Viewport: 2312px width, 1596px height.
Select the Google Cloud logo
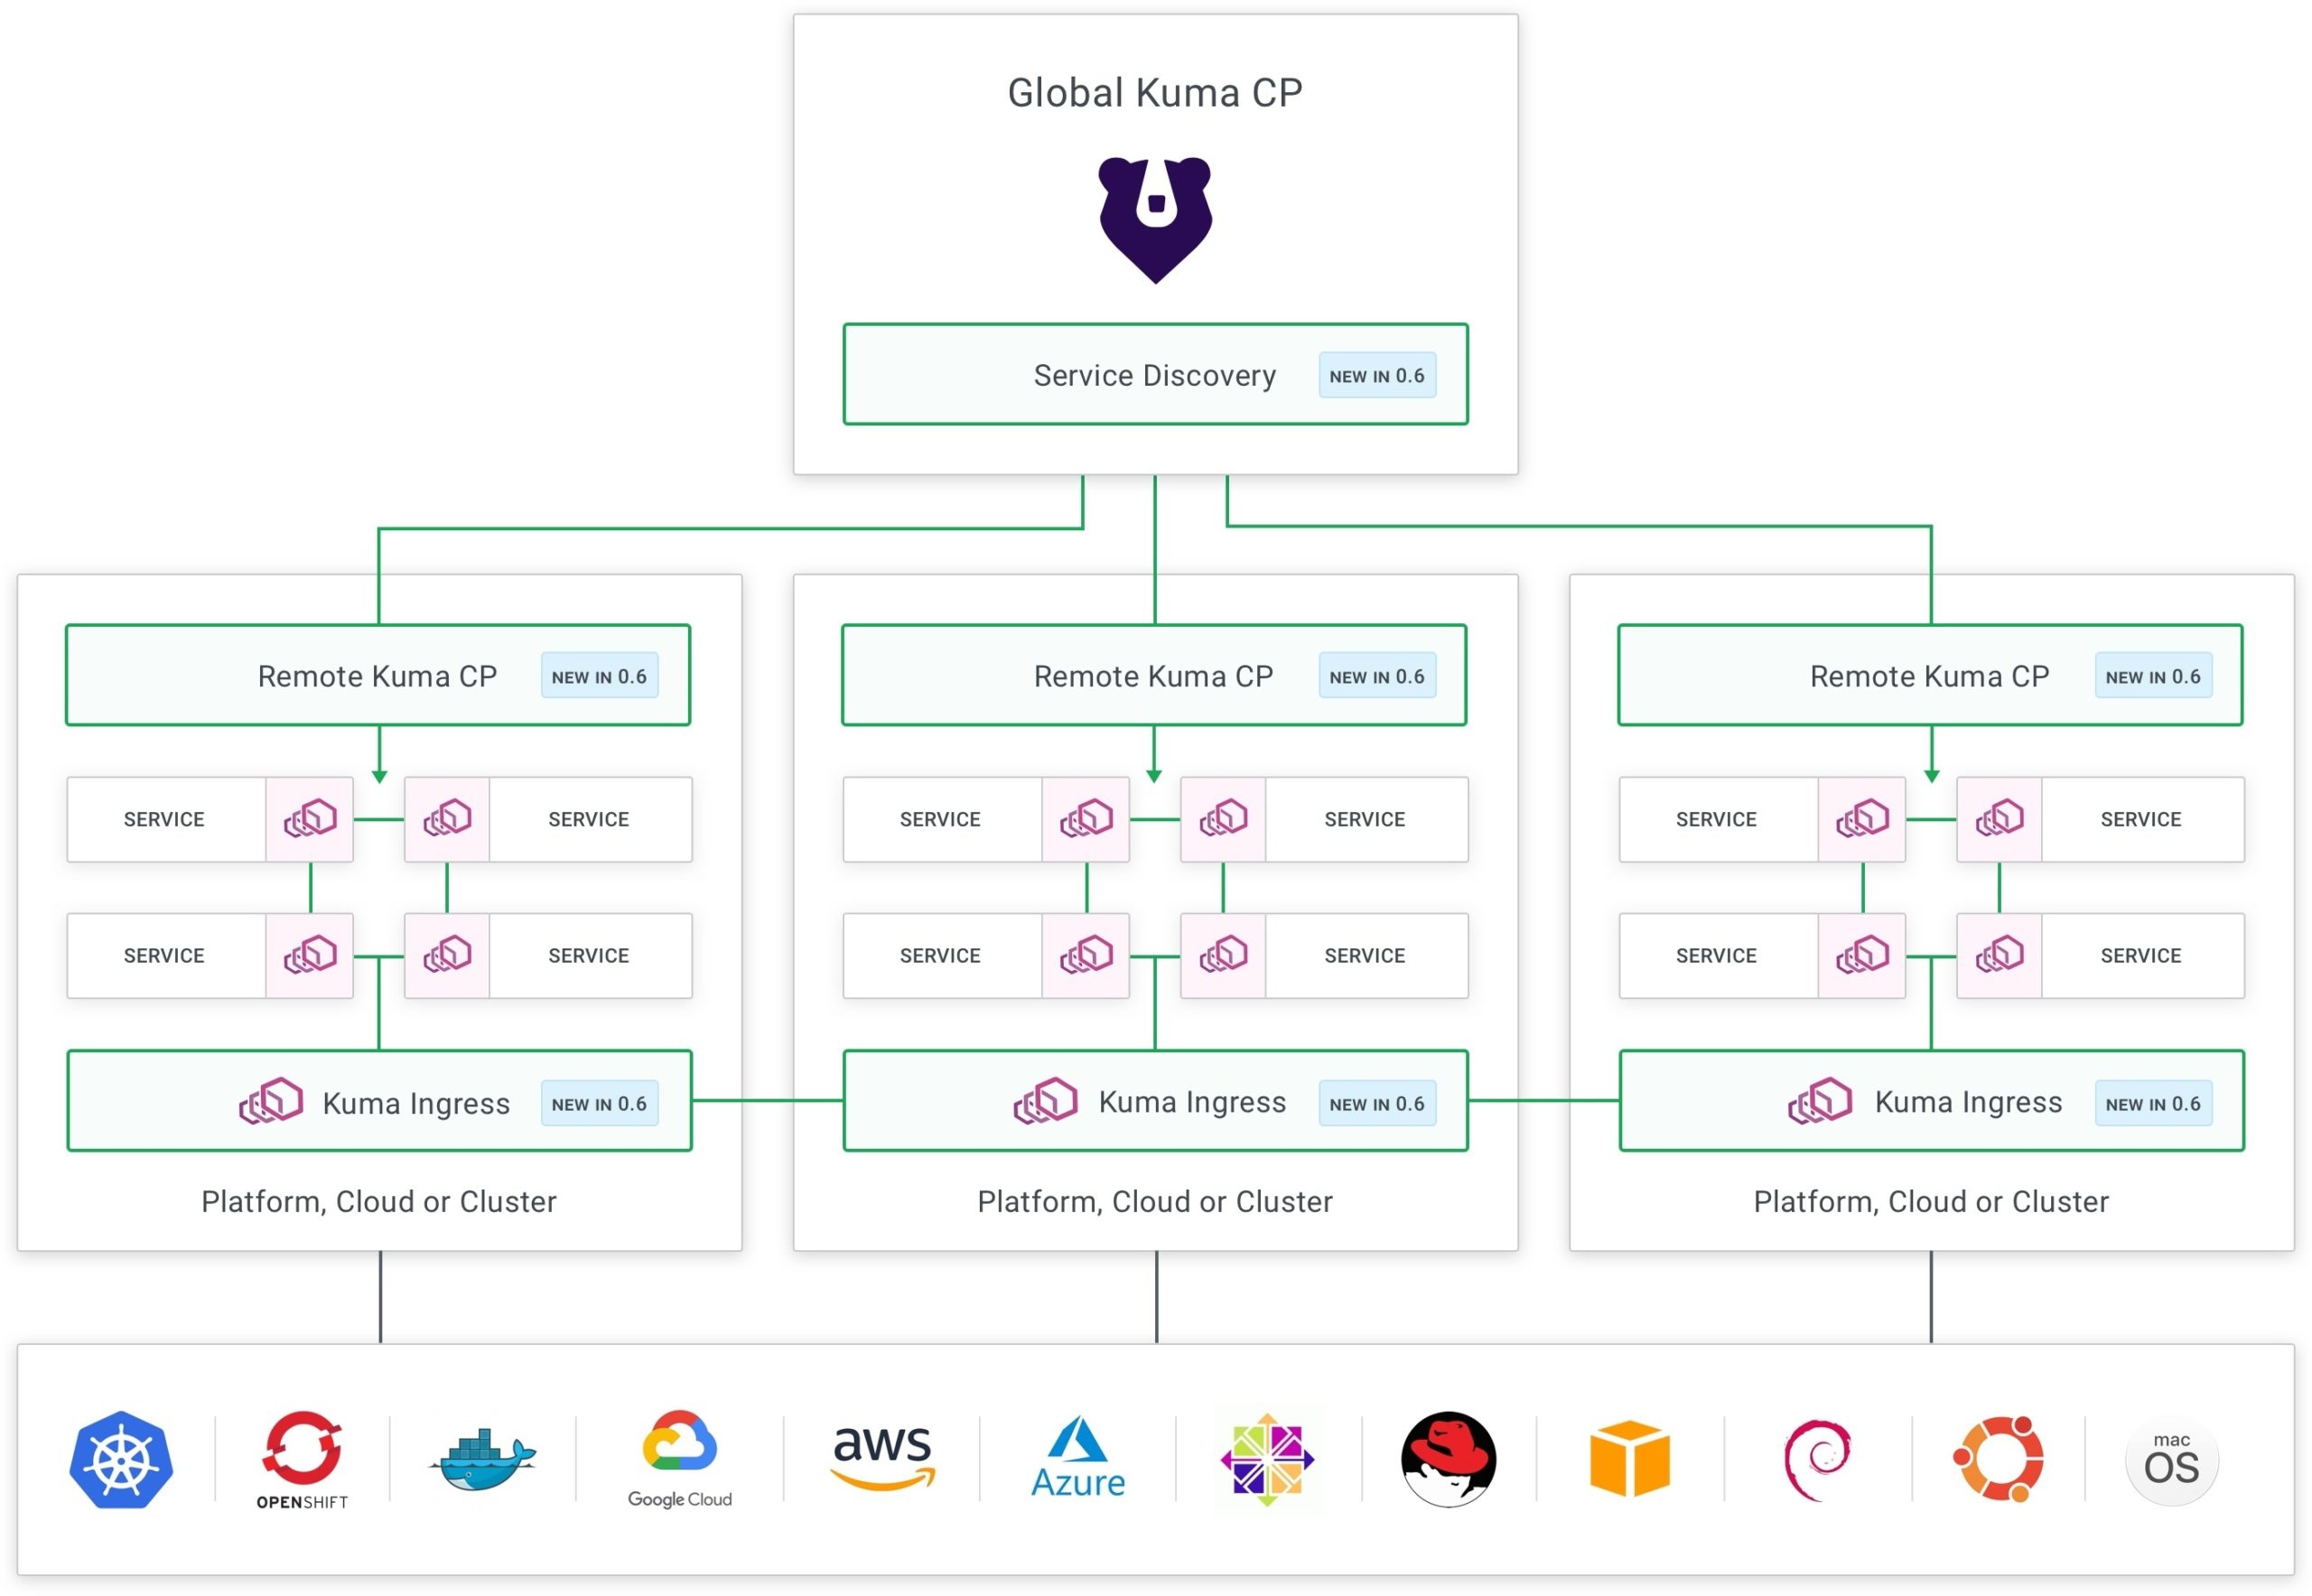tap(680, 1460)
